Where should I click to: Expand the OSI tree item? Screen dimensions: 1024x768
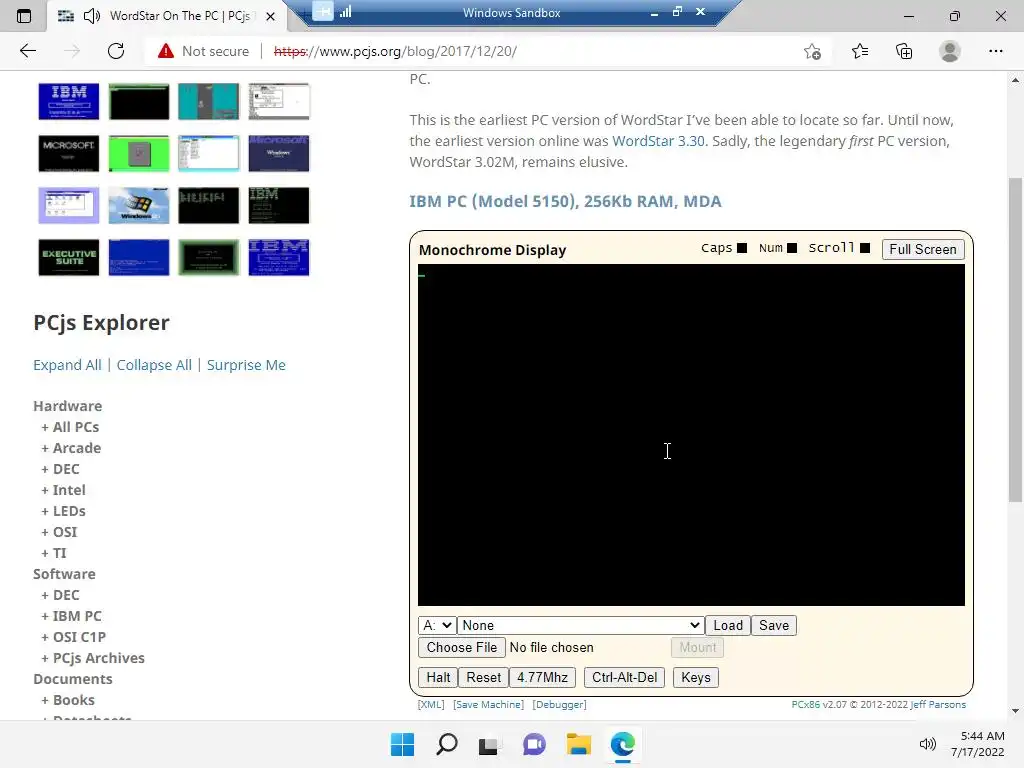tap(59, 532)
